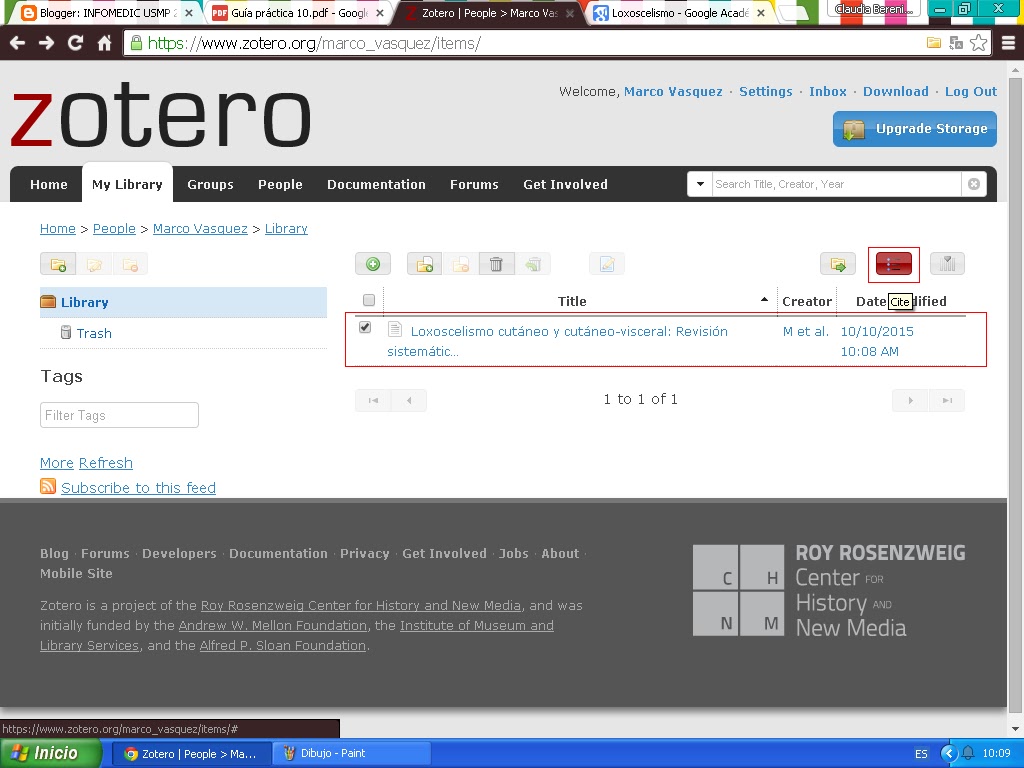Click the create collection icon in sidebar
The height and width of the screenshot is (768, 1024).
(x=58, y=264)
